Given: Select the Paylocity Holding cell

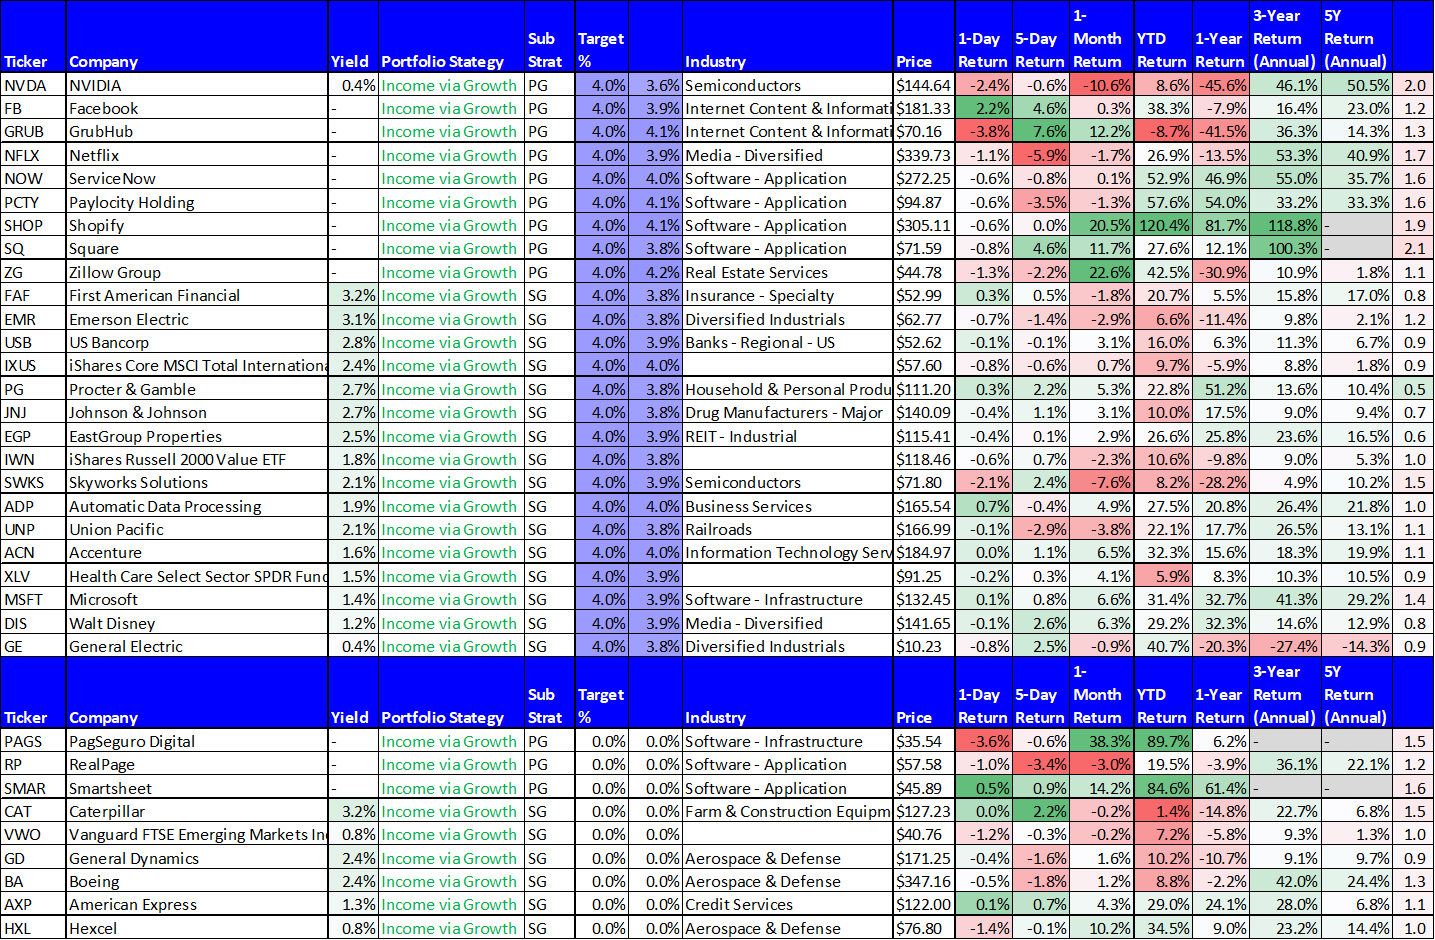Looking at the screenshot, I should click(197, 202).
